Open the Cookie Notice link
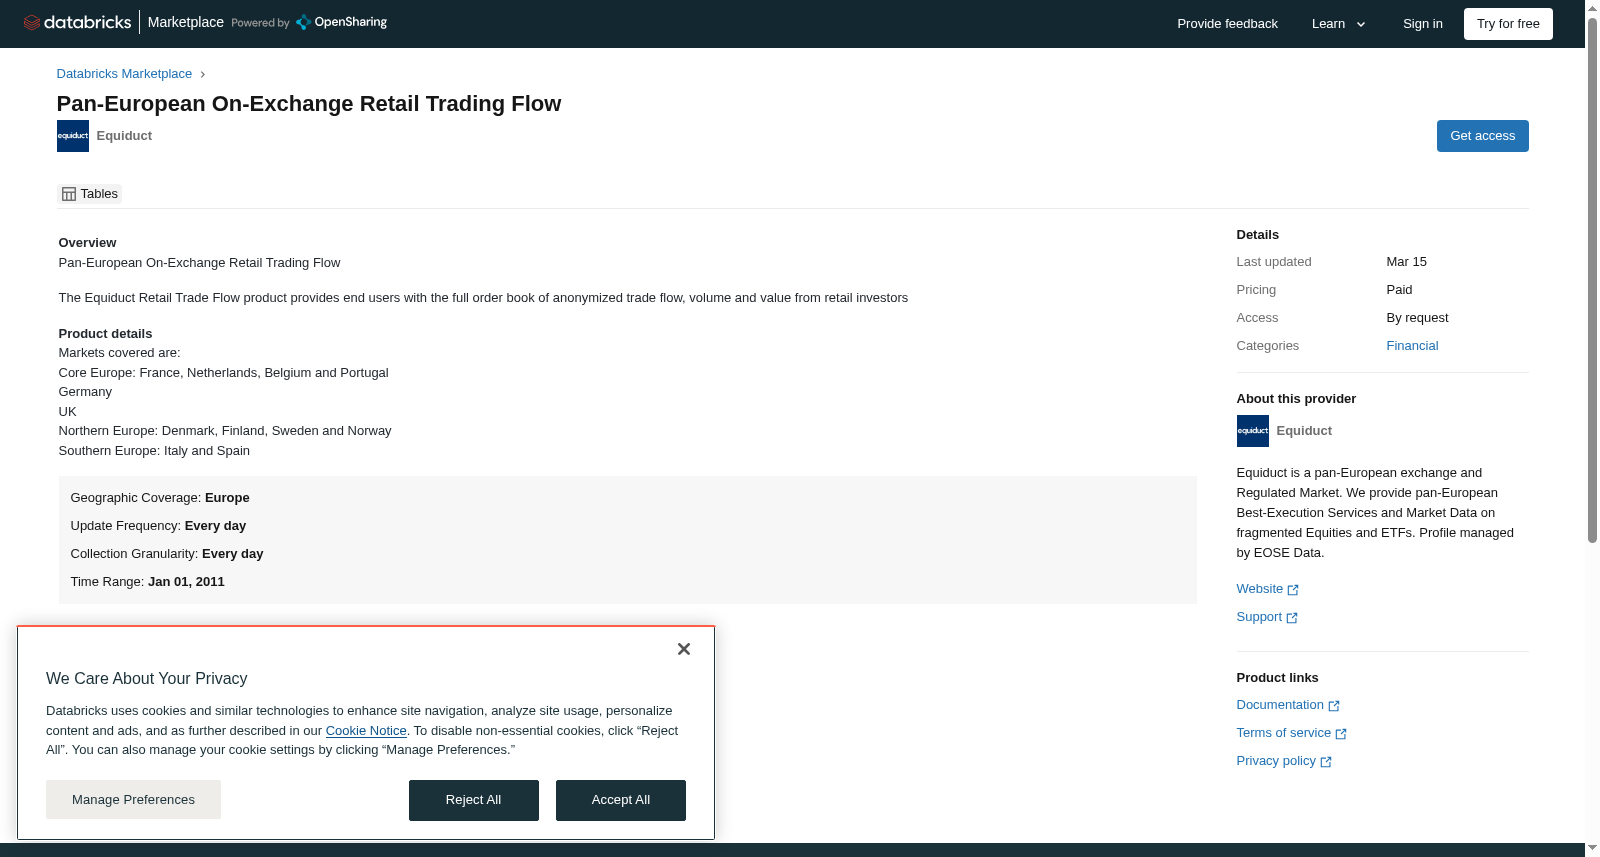This screenshot has width=1600, height=857. 366,731
